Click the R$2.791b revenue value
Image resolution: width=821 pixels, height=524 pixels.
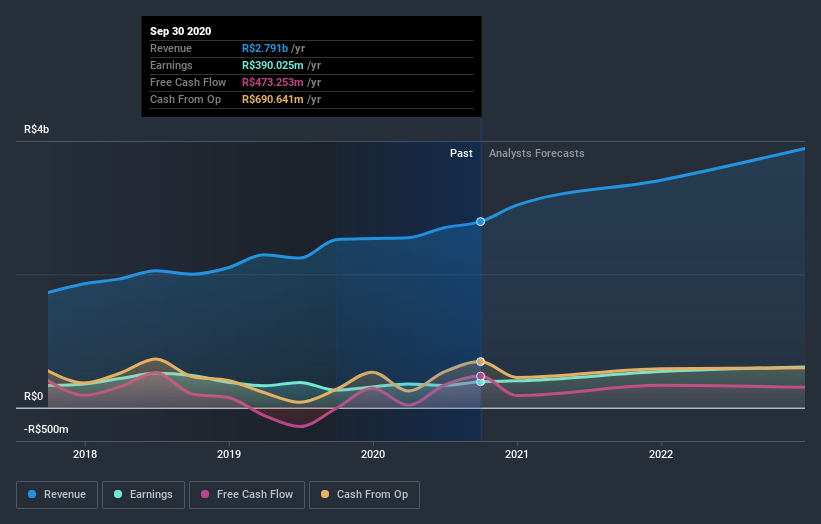pos(265,48)
